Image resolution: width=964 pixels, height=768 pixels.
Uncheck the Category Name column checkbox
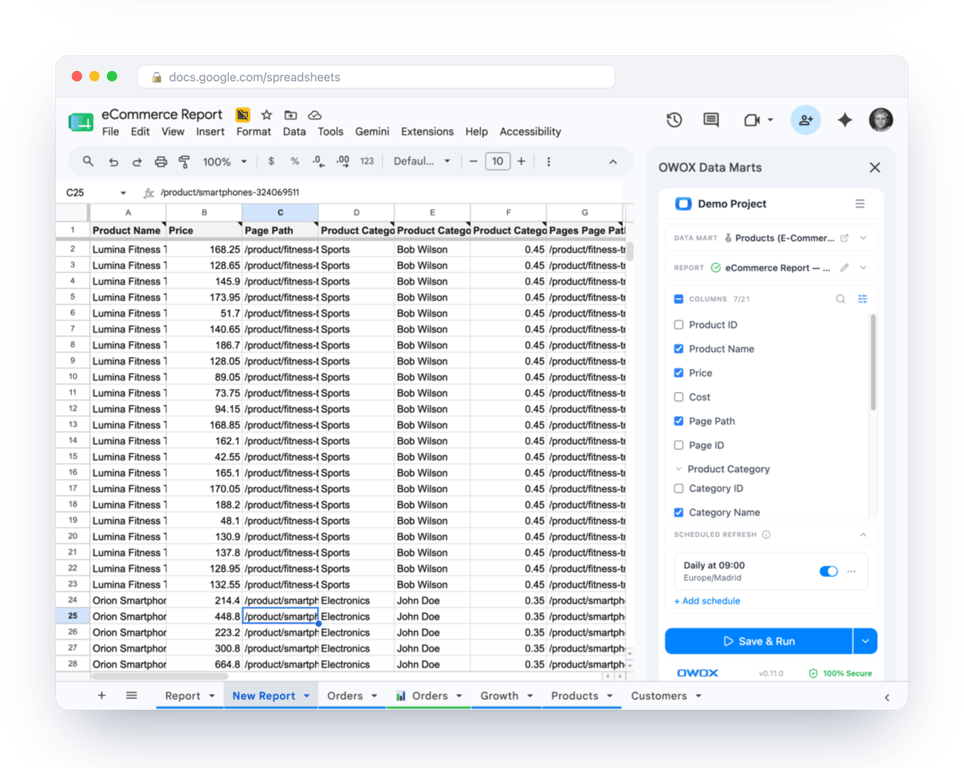click(679, 512)
